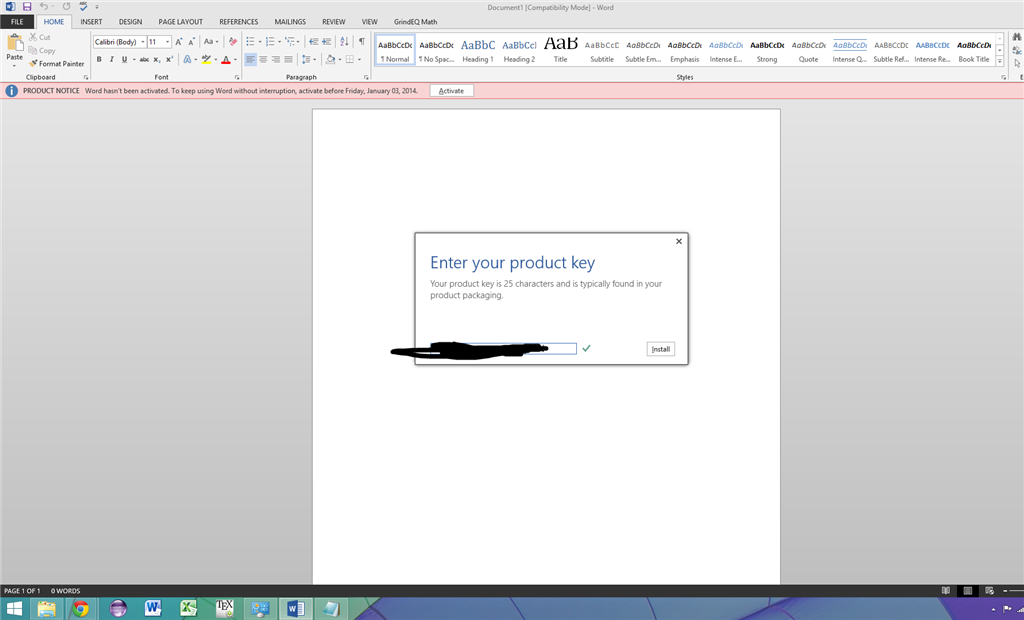The width and height of the screenshot is (1024, 620).
Task: Click the Grow Font icon
Action: pos(178,42)
